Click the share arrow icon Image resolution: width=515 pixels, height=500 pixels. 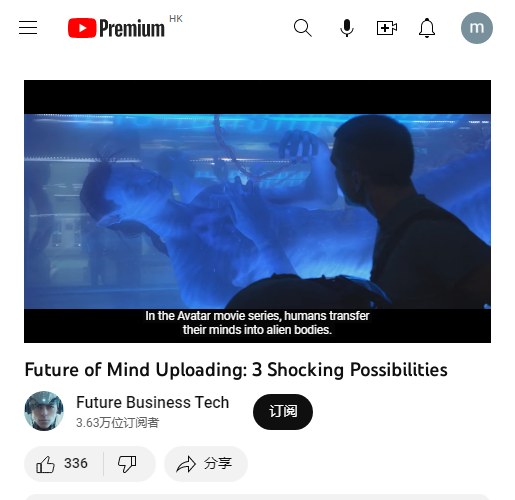[x=186, y=464]
